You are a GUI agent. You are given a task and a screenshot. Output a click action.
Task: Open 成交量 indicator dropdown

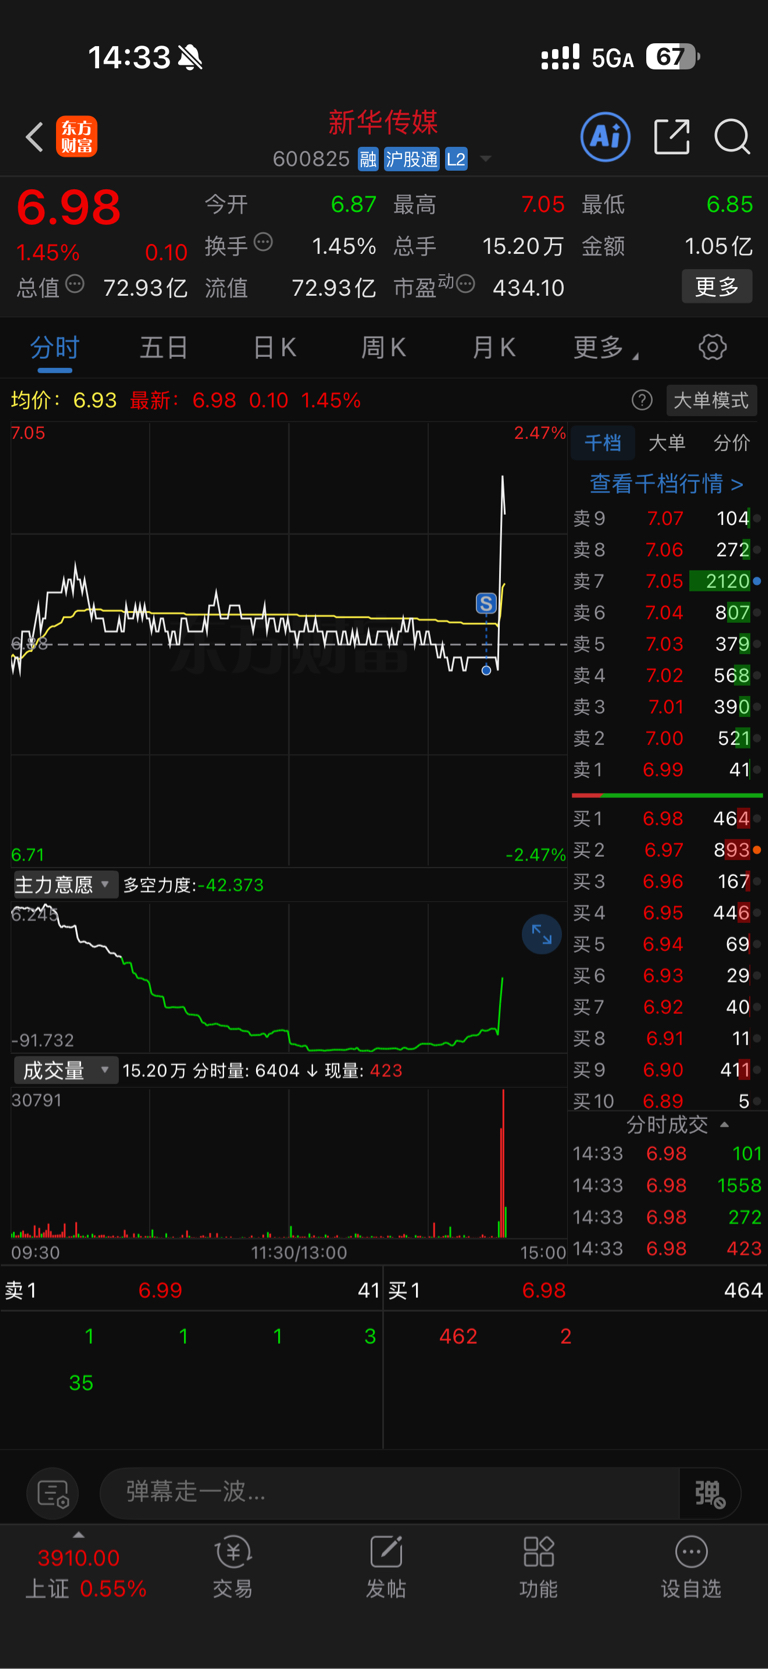(65, 1070)
